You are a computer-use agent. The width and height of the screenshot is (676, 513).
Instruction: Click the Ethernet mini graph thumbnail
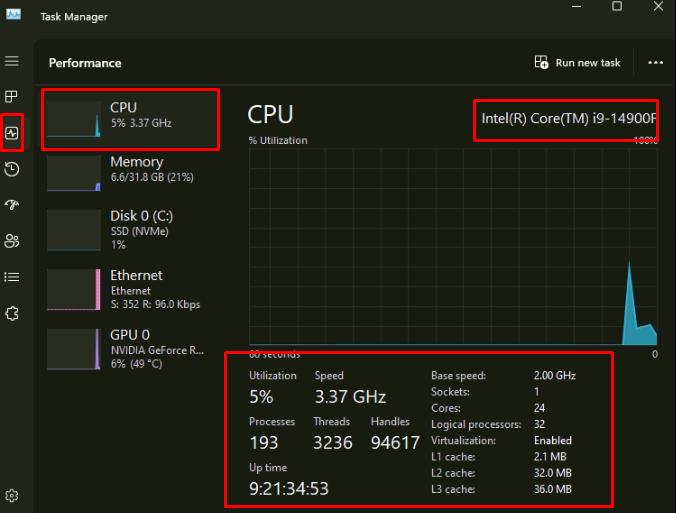(74, 289)
